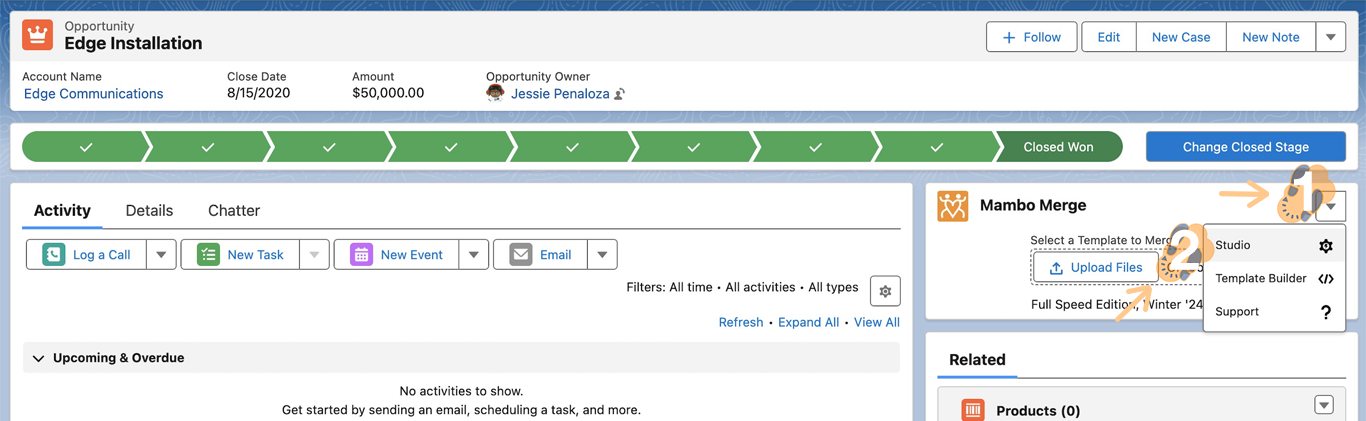The height and width of the screenshot is (421, 1366).
Task: Open the activity filter settings gear
Action: click(885, 291)
